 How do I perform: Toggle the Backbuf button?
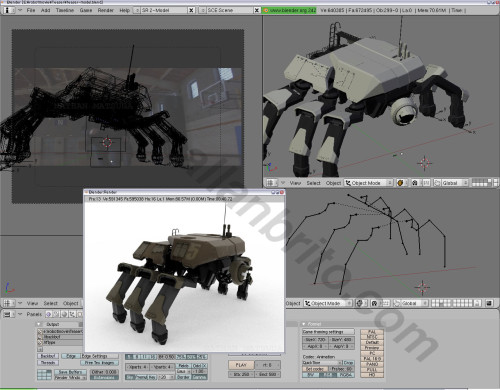point(48,356)
